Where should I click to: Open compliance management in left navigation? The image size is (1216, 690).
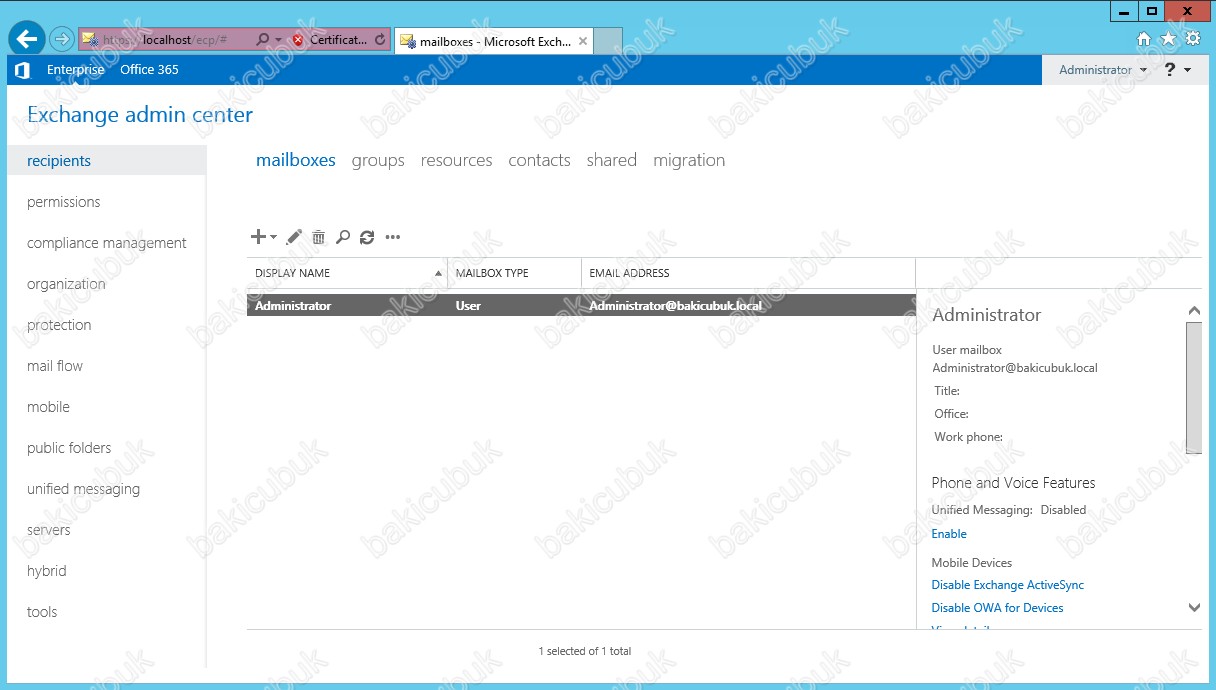(x=107, y=243)
